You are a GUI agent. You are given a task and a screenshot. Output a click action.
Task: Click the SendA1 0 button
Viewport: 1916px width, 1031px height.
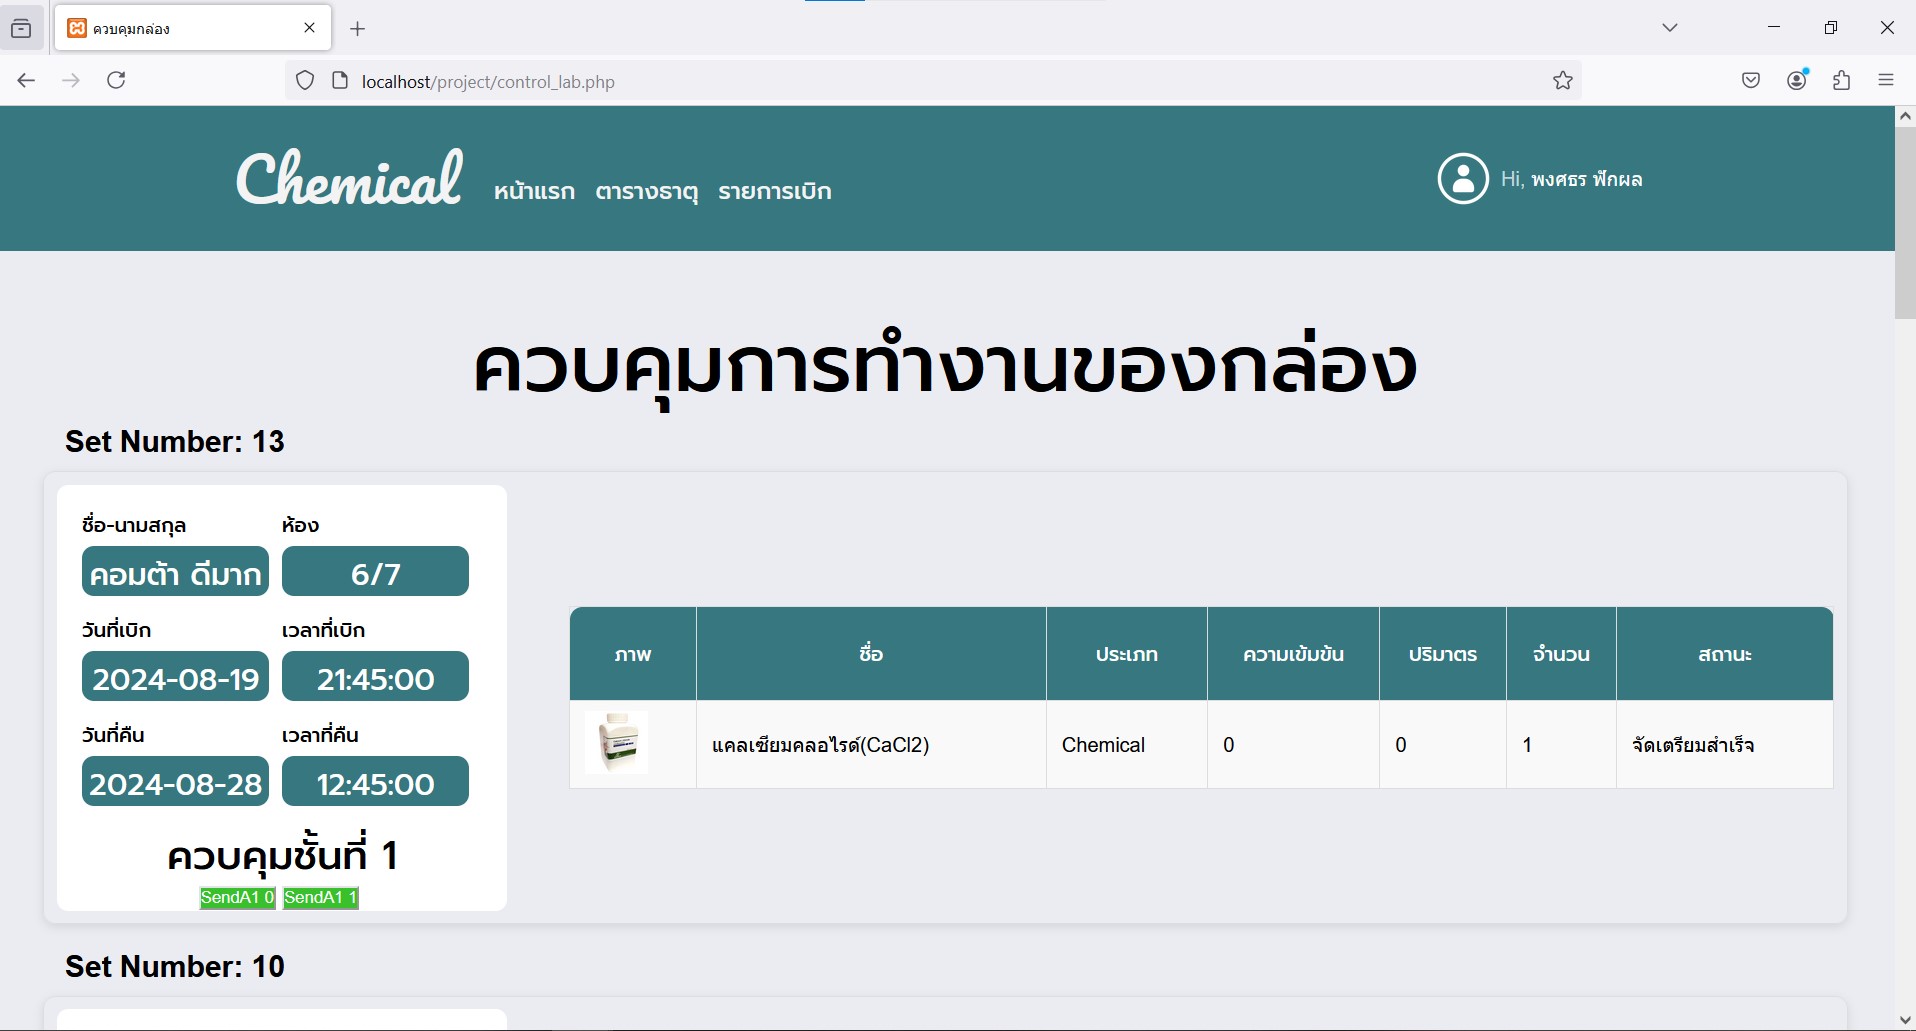tap(237, 897)
